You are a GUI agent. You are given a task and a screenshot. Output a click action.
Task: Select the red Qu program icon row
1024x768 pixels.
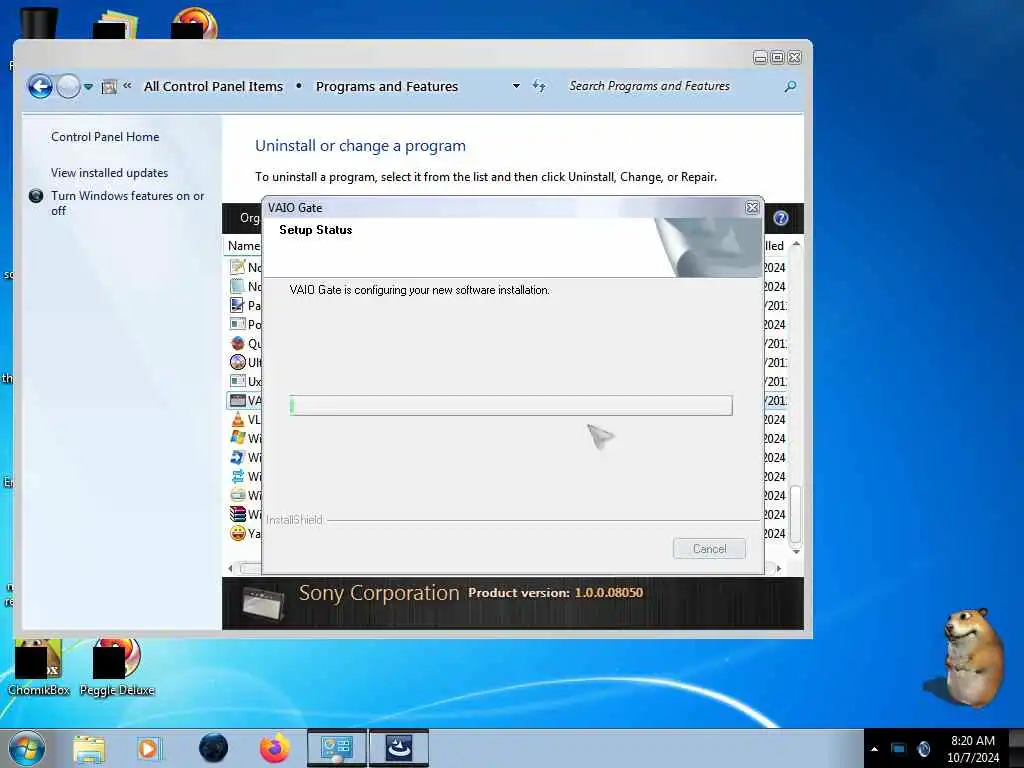[238, 343]
